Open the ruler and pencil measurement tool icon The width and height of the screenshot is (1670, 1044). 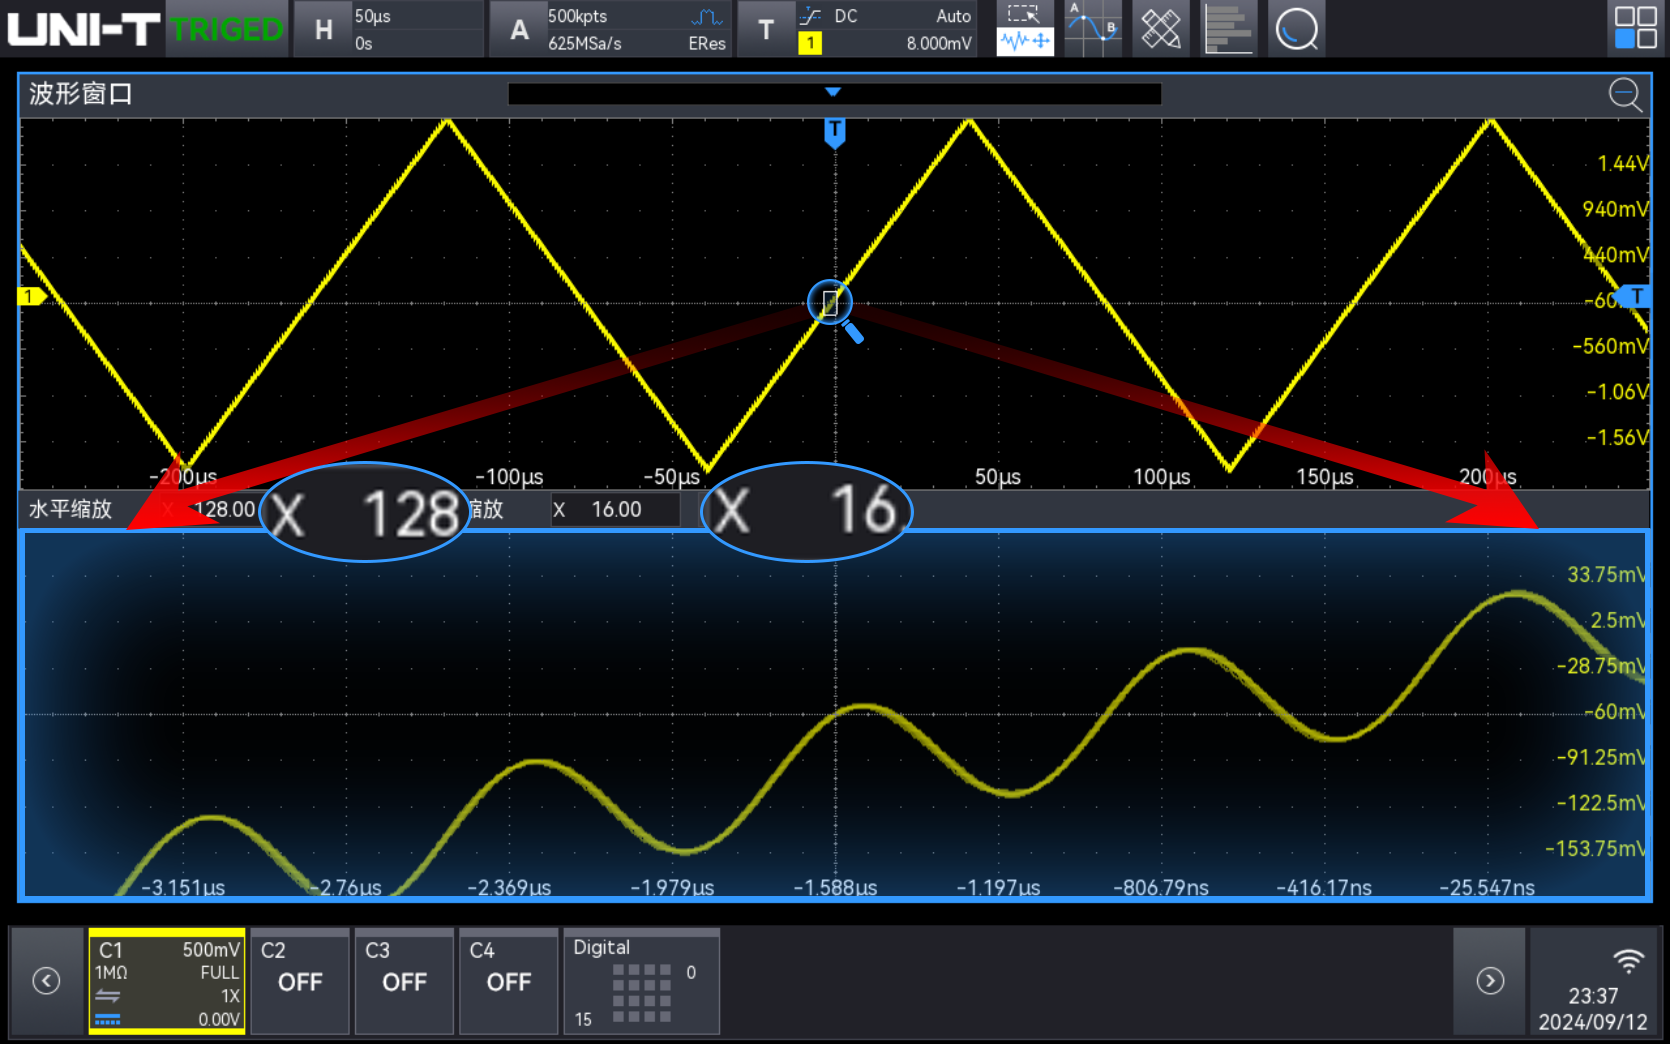coord(1161,28)
